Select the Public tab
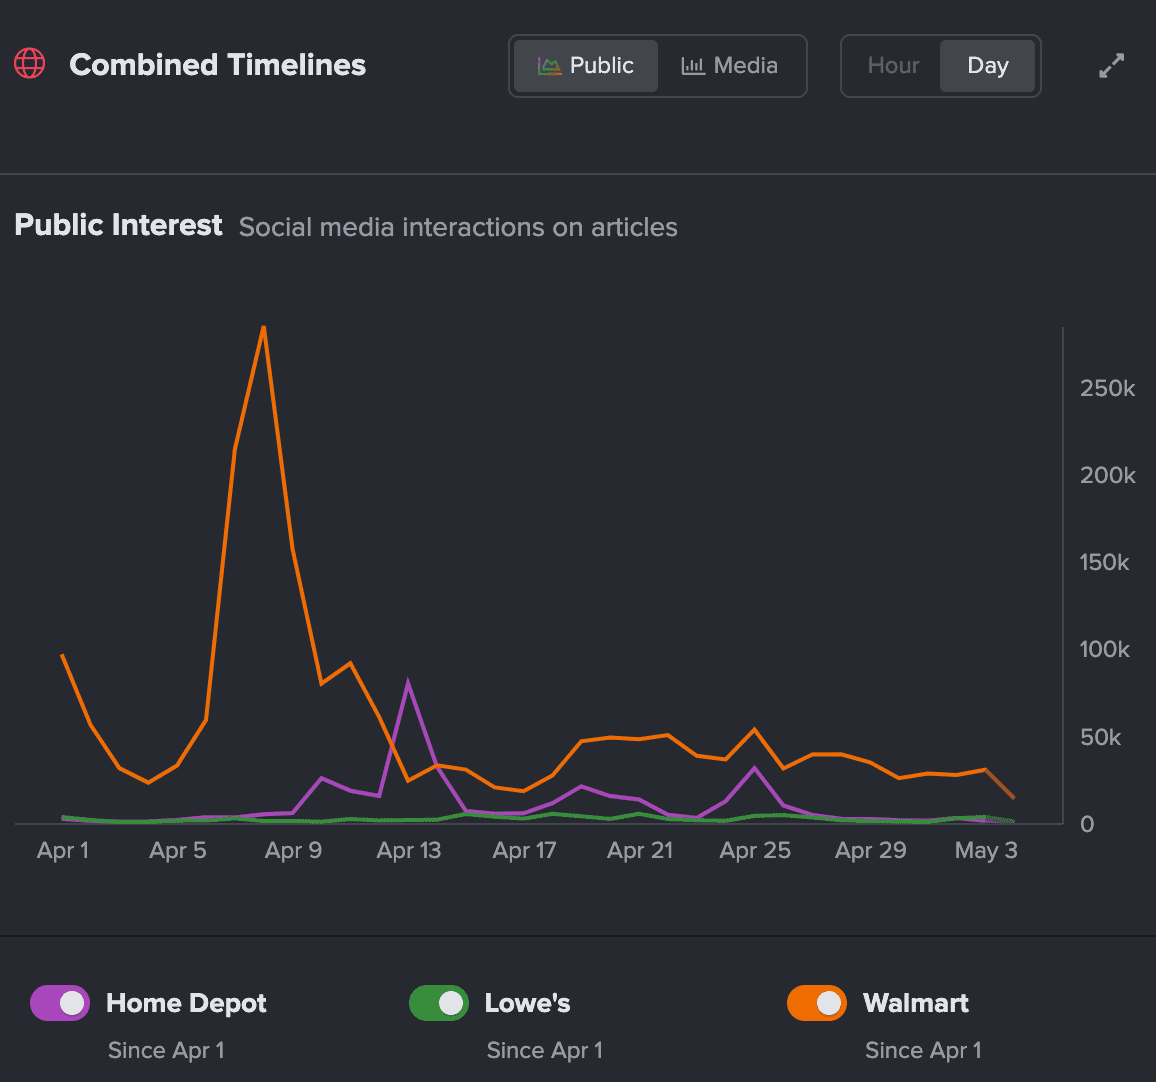The height and width of the screenshot is (1082, 1156). coord(584,65)
